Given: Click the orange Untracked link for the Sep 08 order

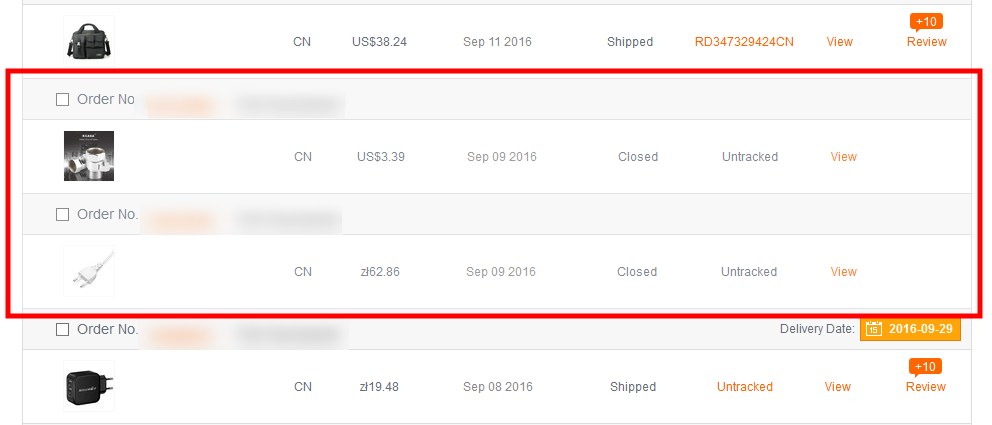Looking at the screenshot, I should pyautogui.click(x=744, y=387).
